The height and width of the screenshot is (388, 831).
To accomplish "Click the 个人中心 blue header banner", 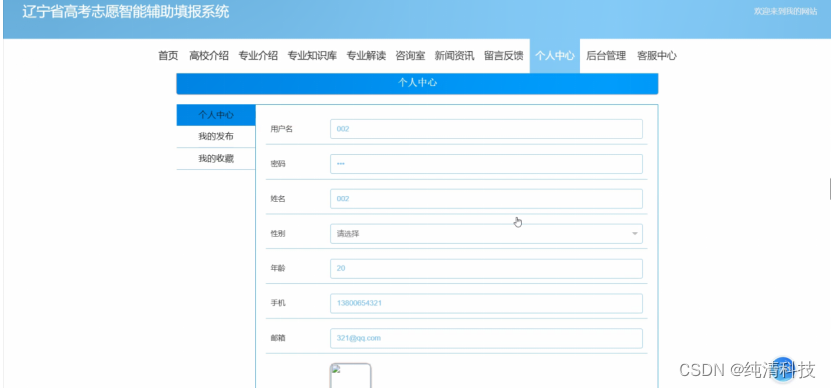I will coord(417,83).
